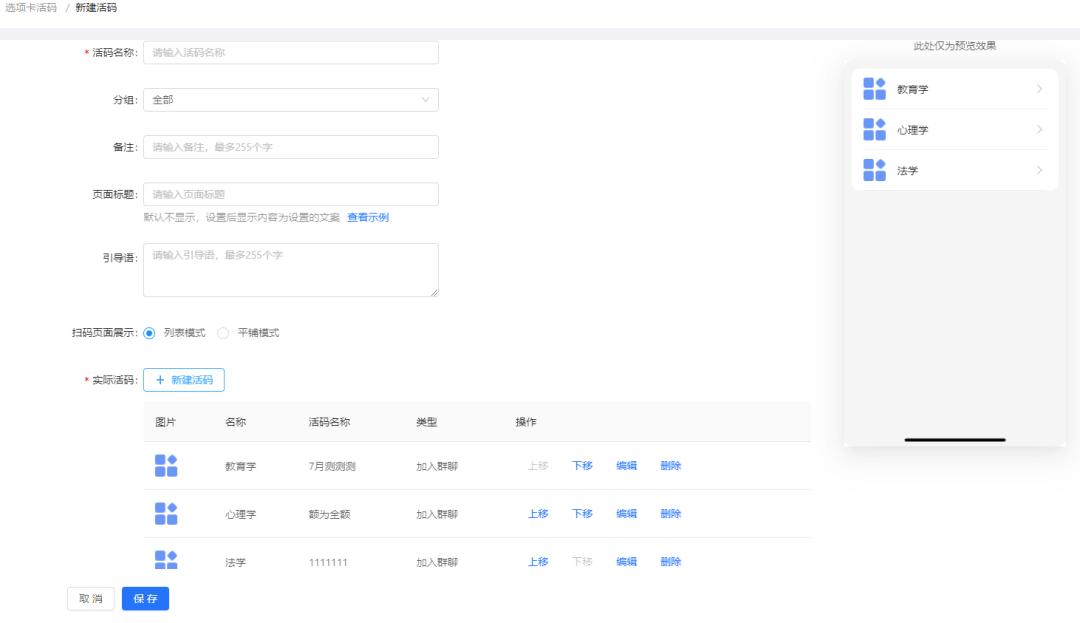Click the 教育学 grid icon in the table
The width and height of the screenshot is (1080, 623).
point(168,465)
